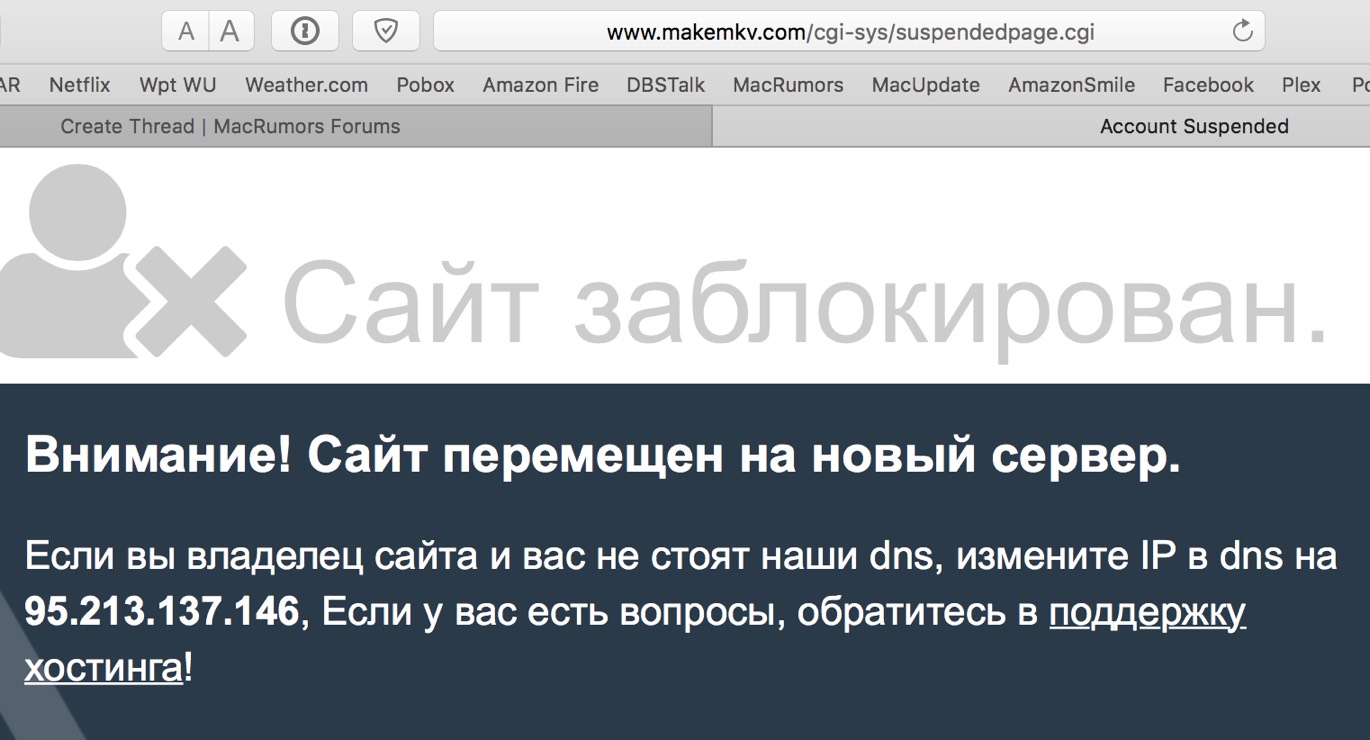Open the Weather.com bookmark
Viewport: 1370px width, 740px height.
306,85
